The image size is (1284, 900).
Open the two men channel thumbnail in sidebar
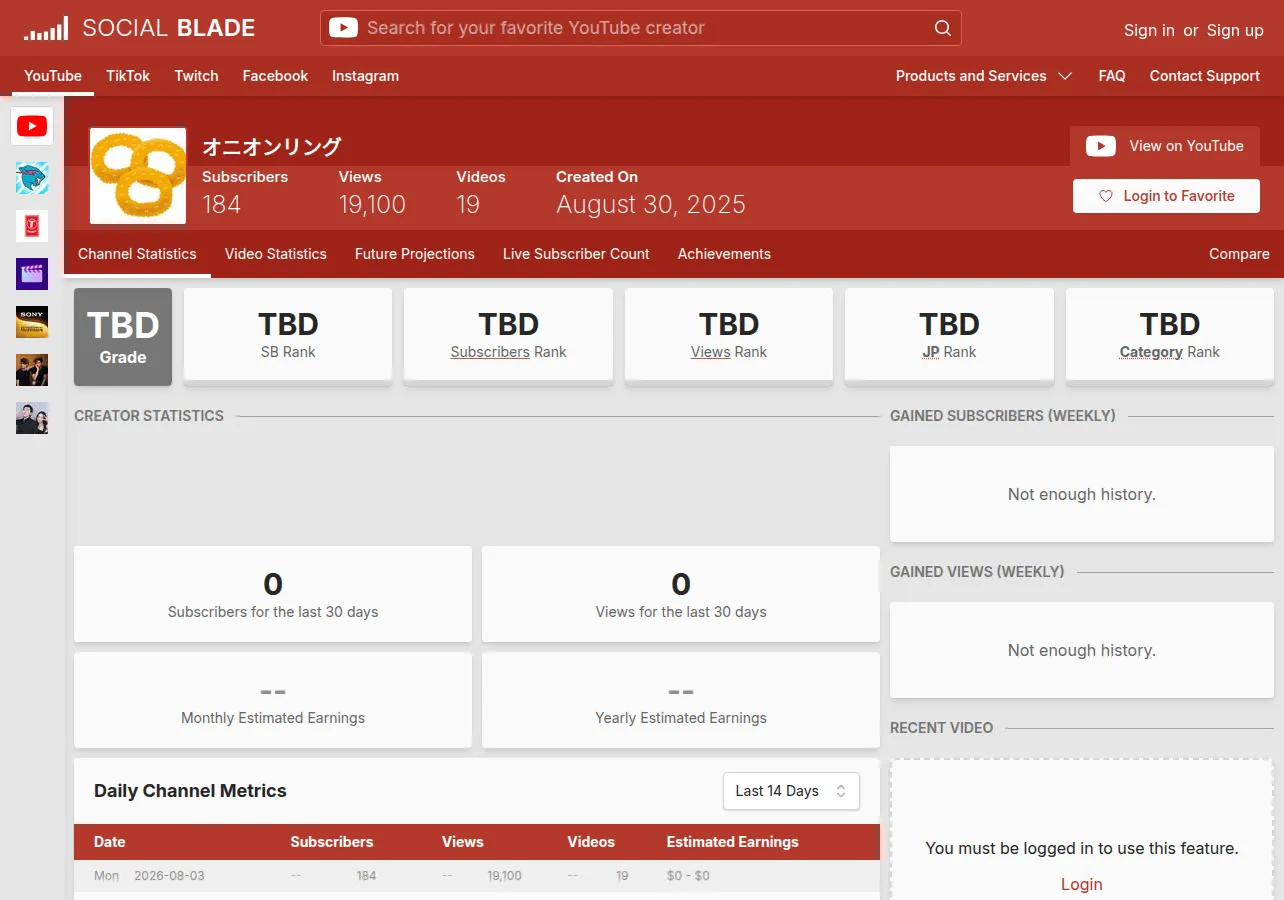point(32,370)
